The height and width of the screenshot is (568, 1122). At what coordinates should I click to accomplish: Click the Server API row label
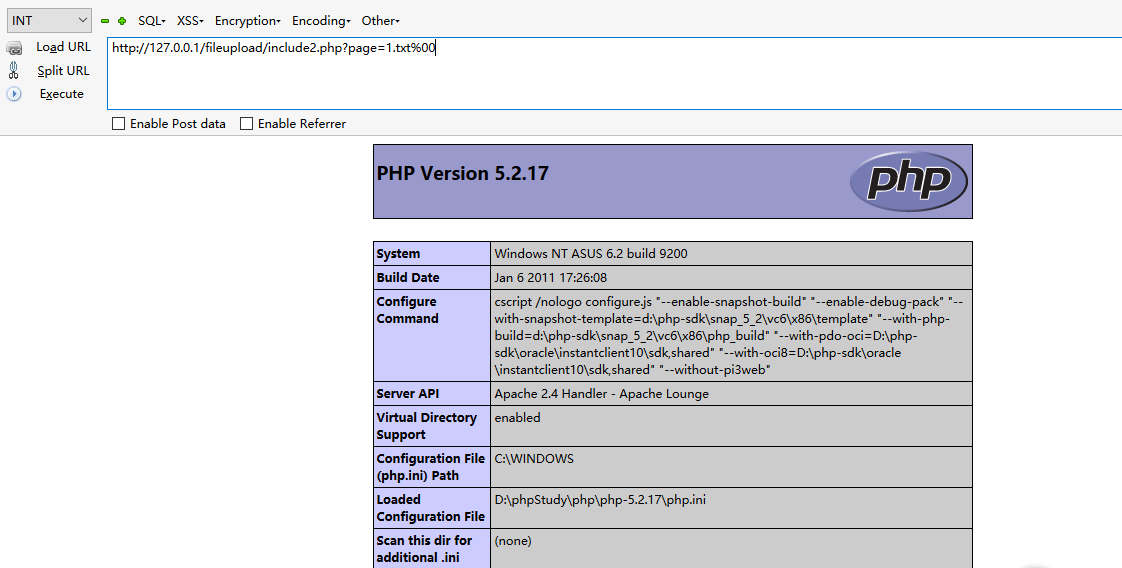pyautogui.click(x=408, y=393)
